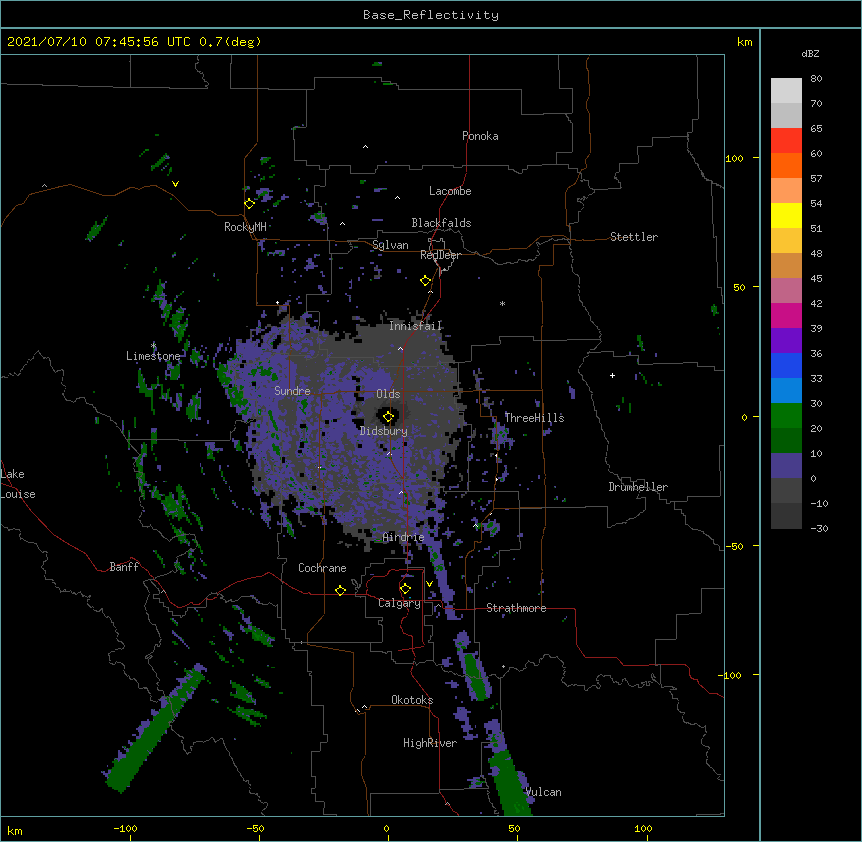This screenshot has height=842, width=862.
Task: Click the white caret marker west of Ponoka
Action: [365, 147]
